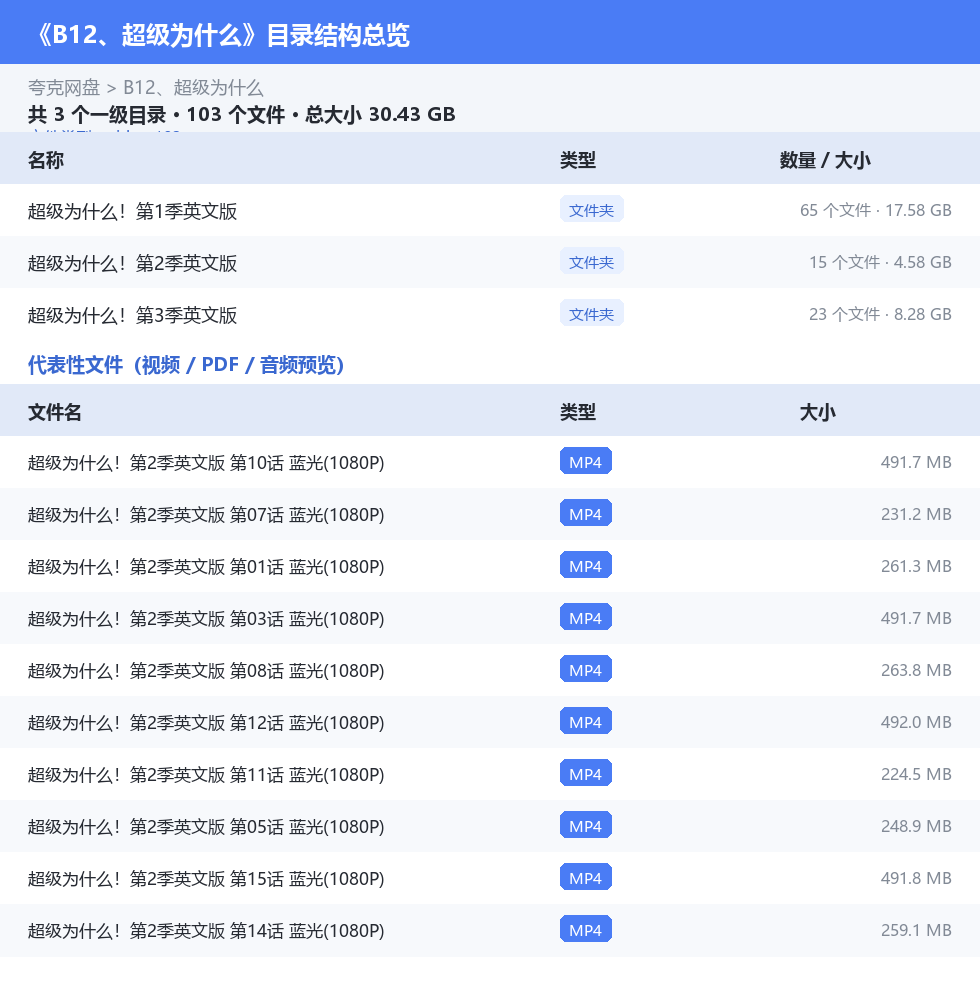Click the 文件夹 badge in the 第2季英文版 row

[591, 262]
